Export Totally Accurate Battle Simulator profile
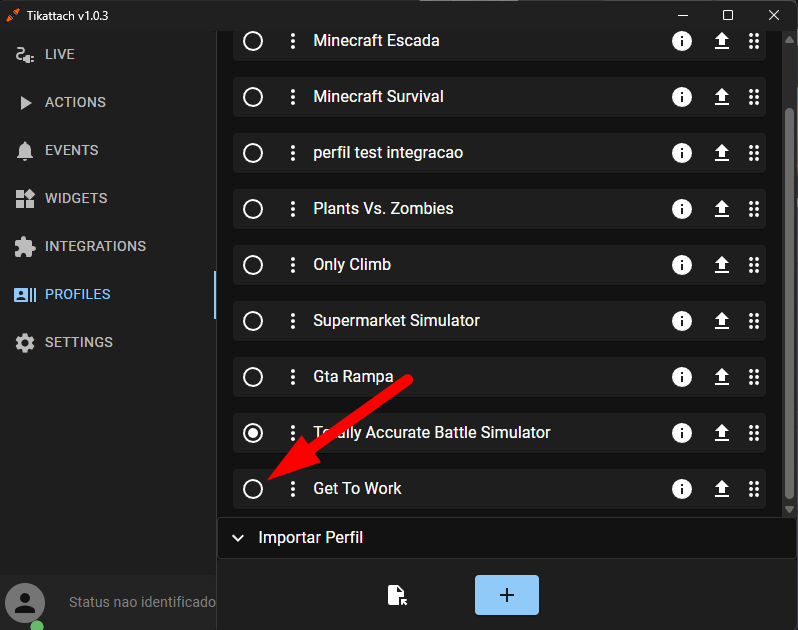The height and width of the screenshot is (630, 798). pos(722,433)
